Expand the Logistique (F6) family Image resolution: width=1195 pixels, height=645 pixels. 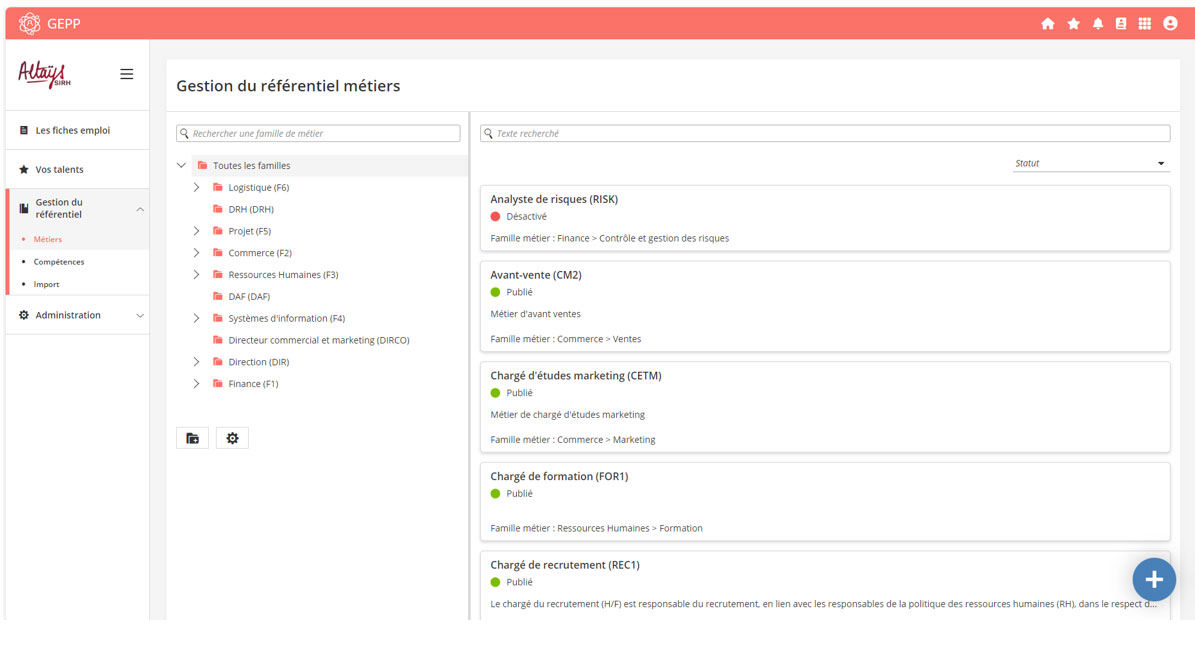click(x=197, y=188)
